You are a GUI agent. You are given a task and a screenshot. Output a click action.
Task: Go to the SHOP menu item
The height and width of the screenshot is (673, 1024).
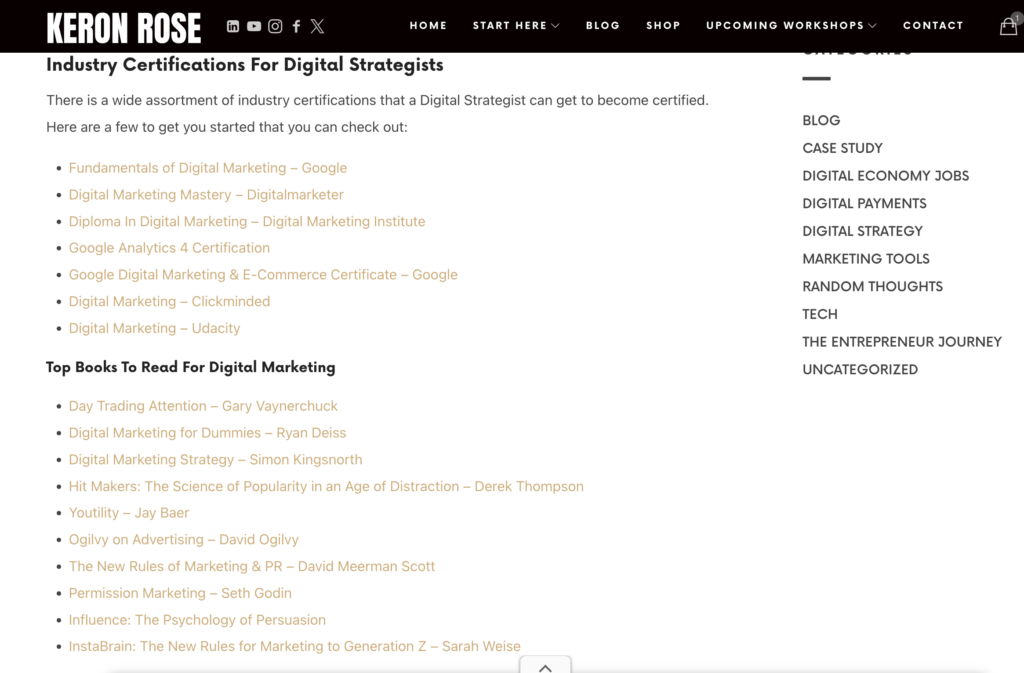point(663,26)
